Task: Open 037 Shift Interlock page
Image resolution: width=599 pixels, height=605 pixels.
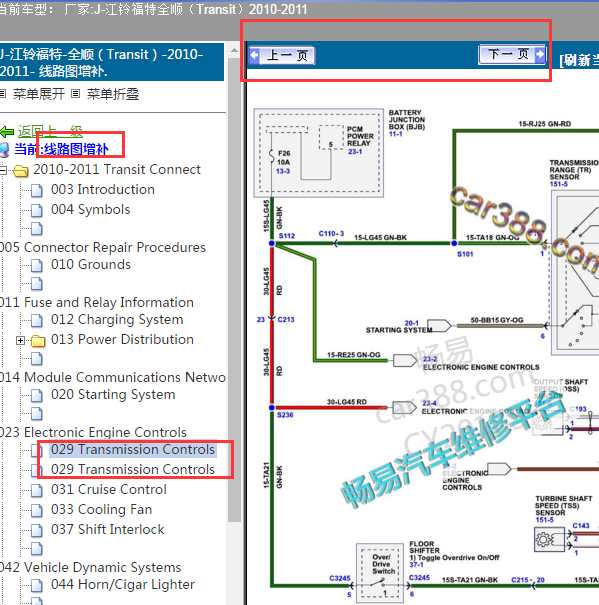Action: (x=108, y=529)
